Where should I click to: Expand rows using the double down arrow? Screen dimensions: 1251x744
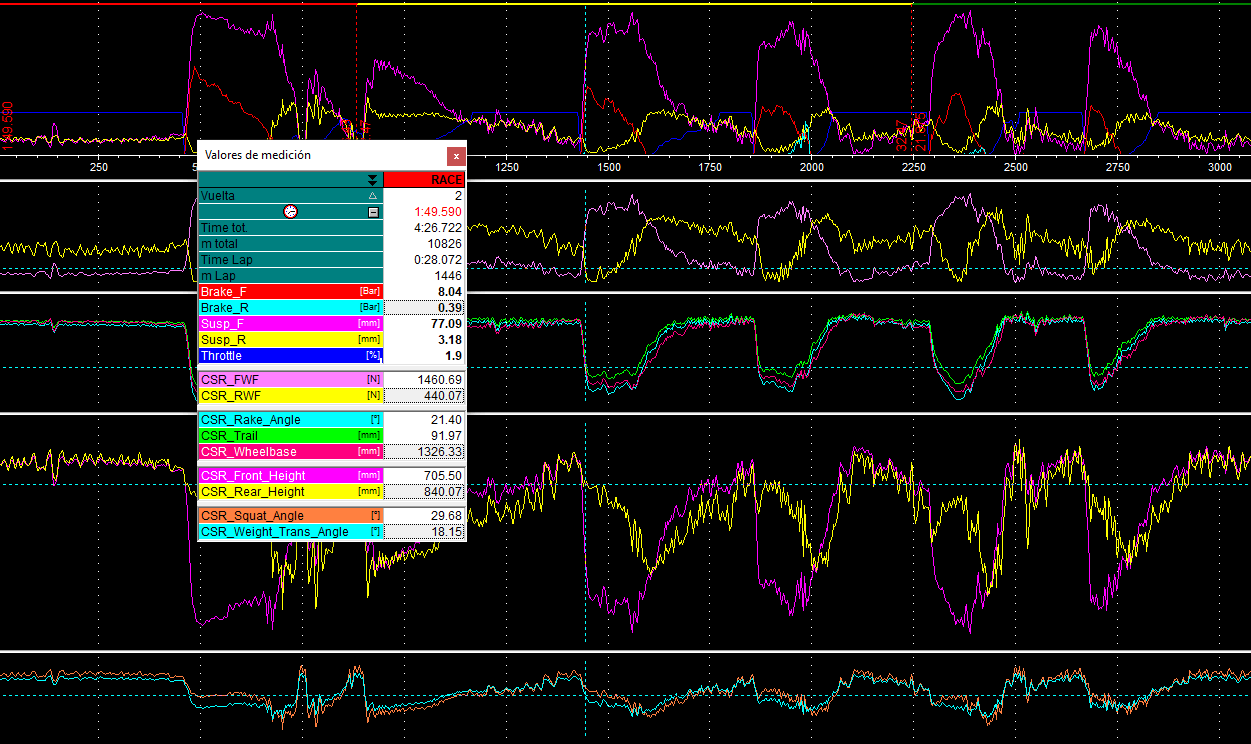pos(373,180)
